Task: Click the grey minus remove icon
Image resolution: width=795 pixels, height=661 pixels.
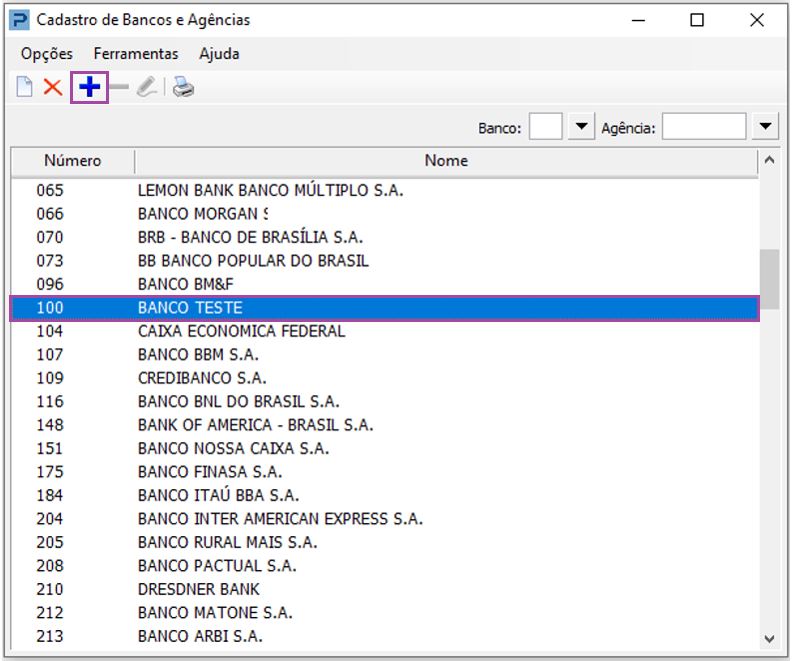Action: tap(119, 87)
